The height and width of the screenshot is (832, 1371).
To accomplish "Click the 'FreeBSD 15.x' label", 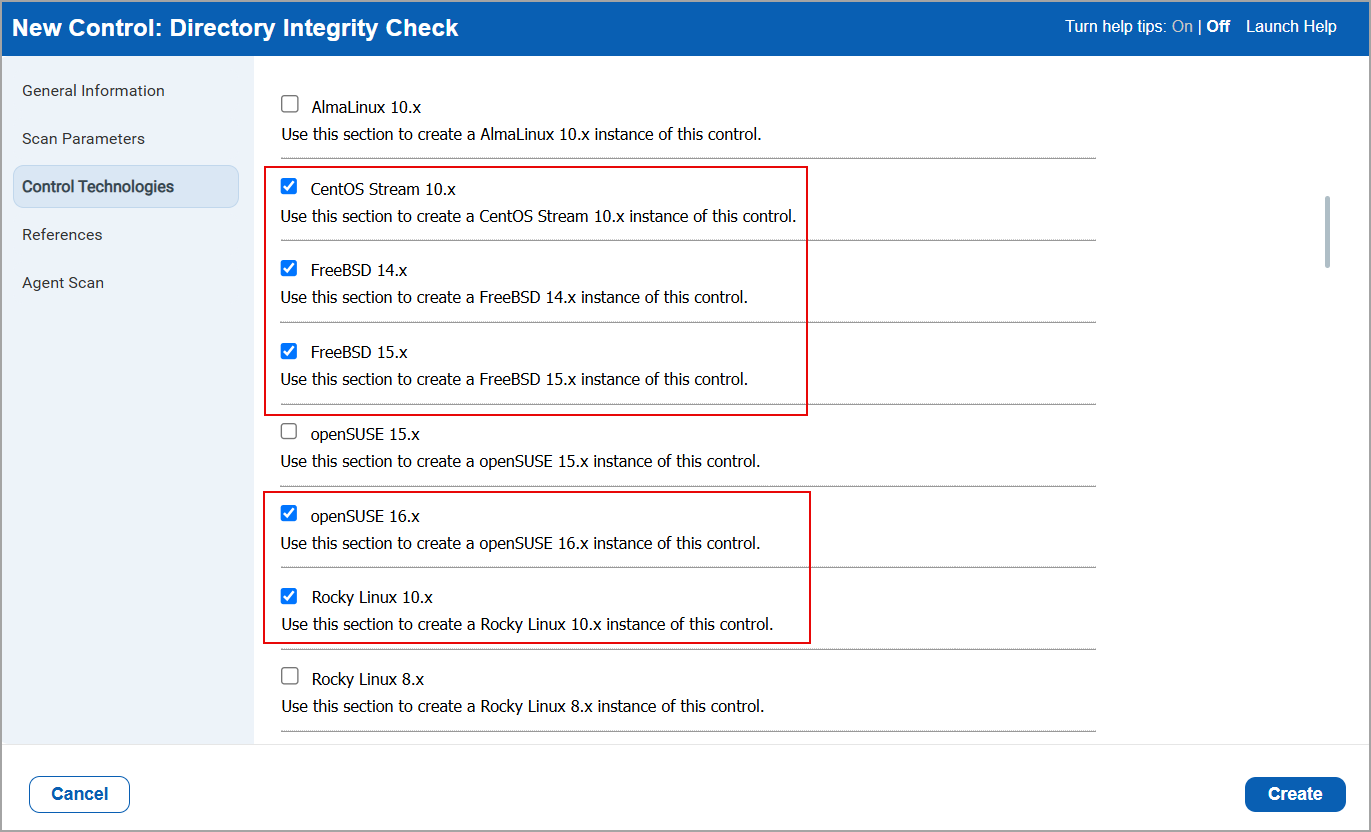I will (359, 352).
